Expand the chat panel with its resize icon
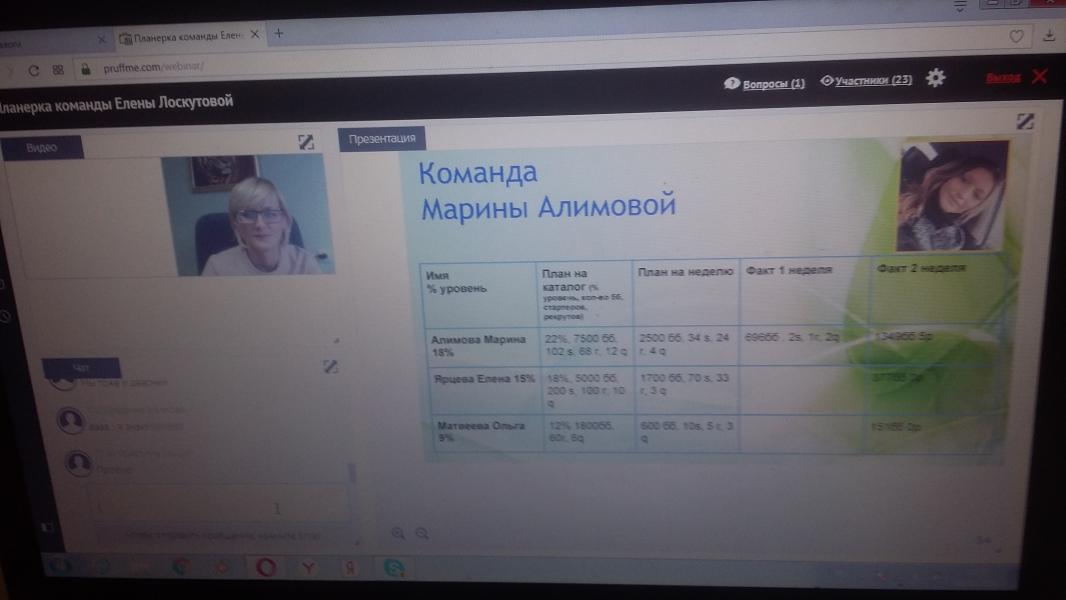The height and width of the screenshot is (600, 1066). click(331, 366)
